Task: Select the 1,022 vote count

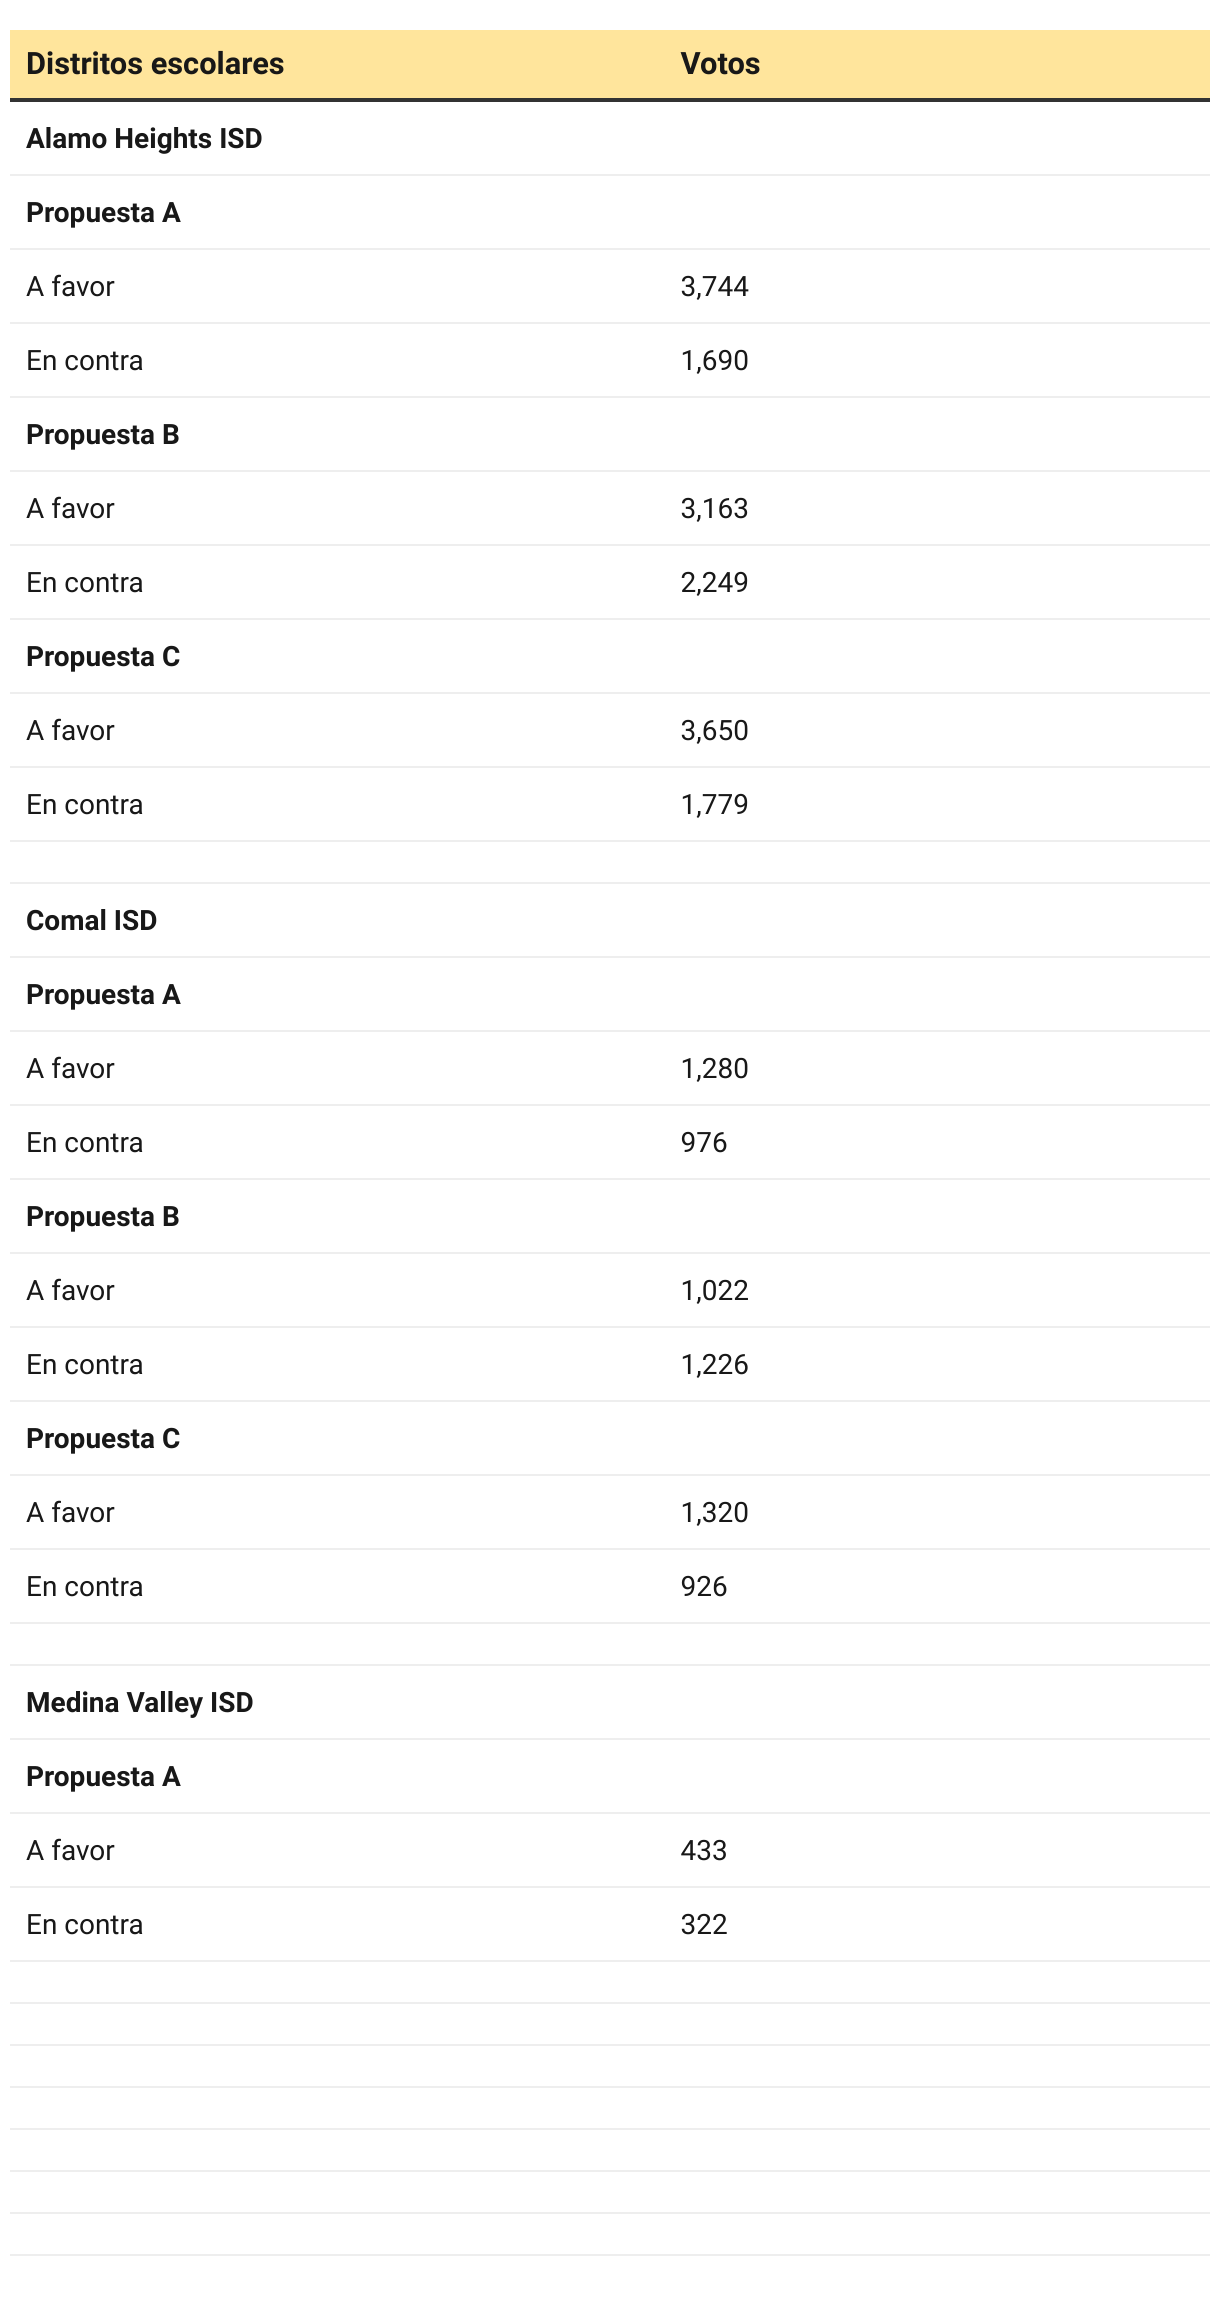Action: (714, 1290)
